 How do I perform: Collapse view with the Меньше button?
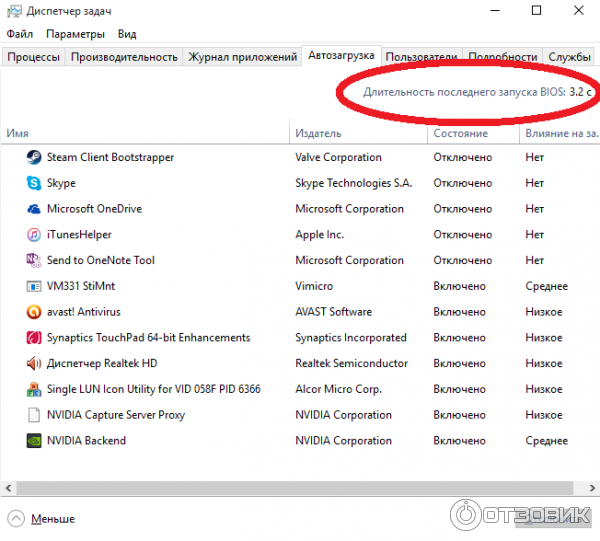click(x=42, y=519)
